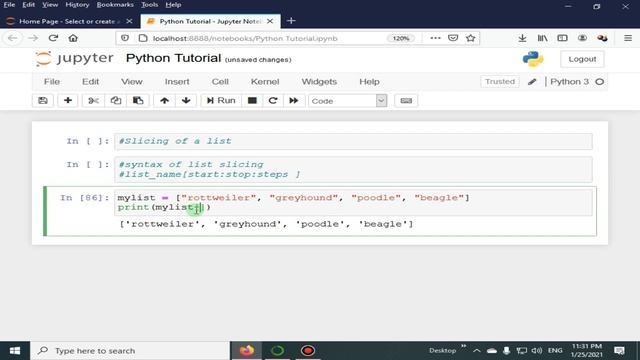Click the syntax of list slicing cell
640x360 pixels.
[353, 169]
